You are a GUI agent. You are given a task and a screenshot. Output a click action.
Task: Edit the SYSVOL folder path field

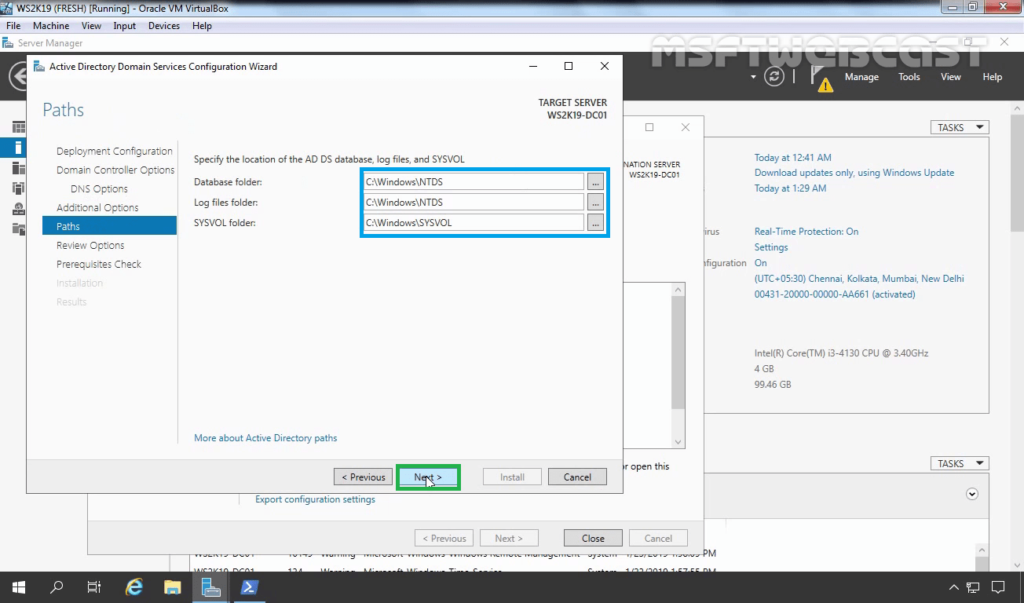[x=473, y=223]
